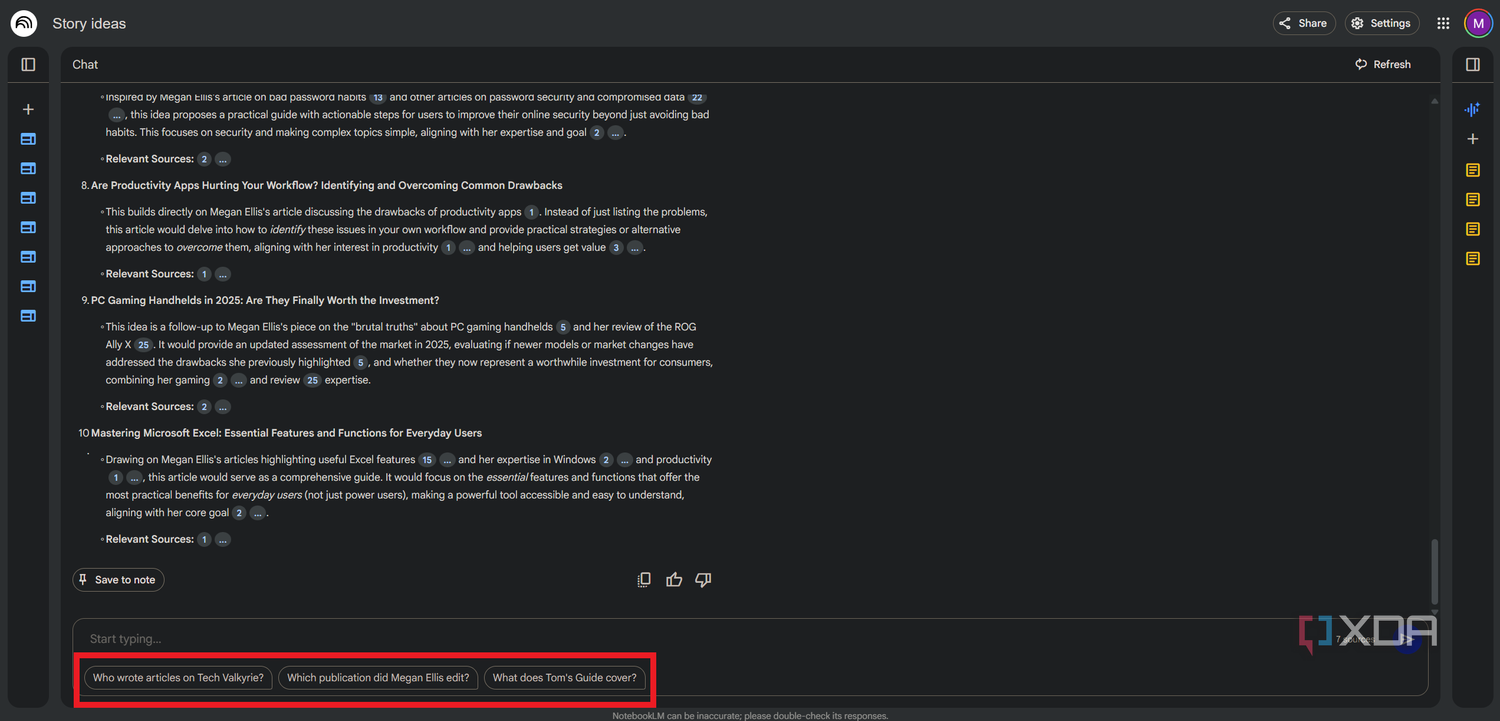1500x721 pixels.
Task: Click the Save to note button
Action: pyautogui.click(x=118, y=580)
